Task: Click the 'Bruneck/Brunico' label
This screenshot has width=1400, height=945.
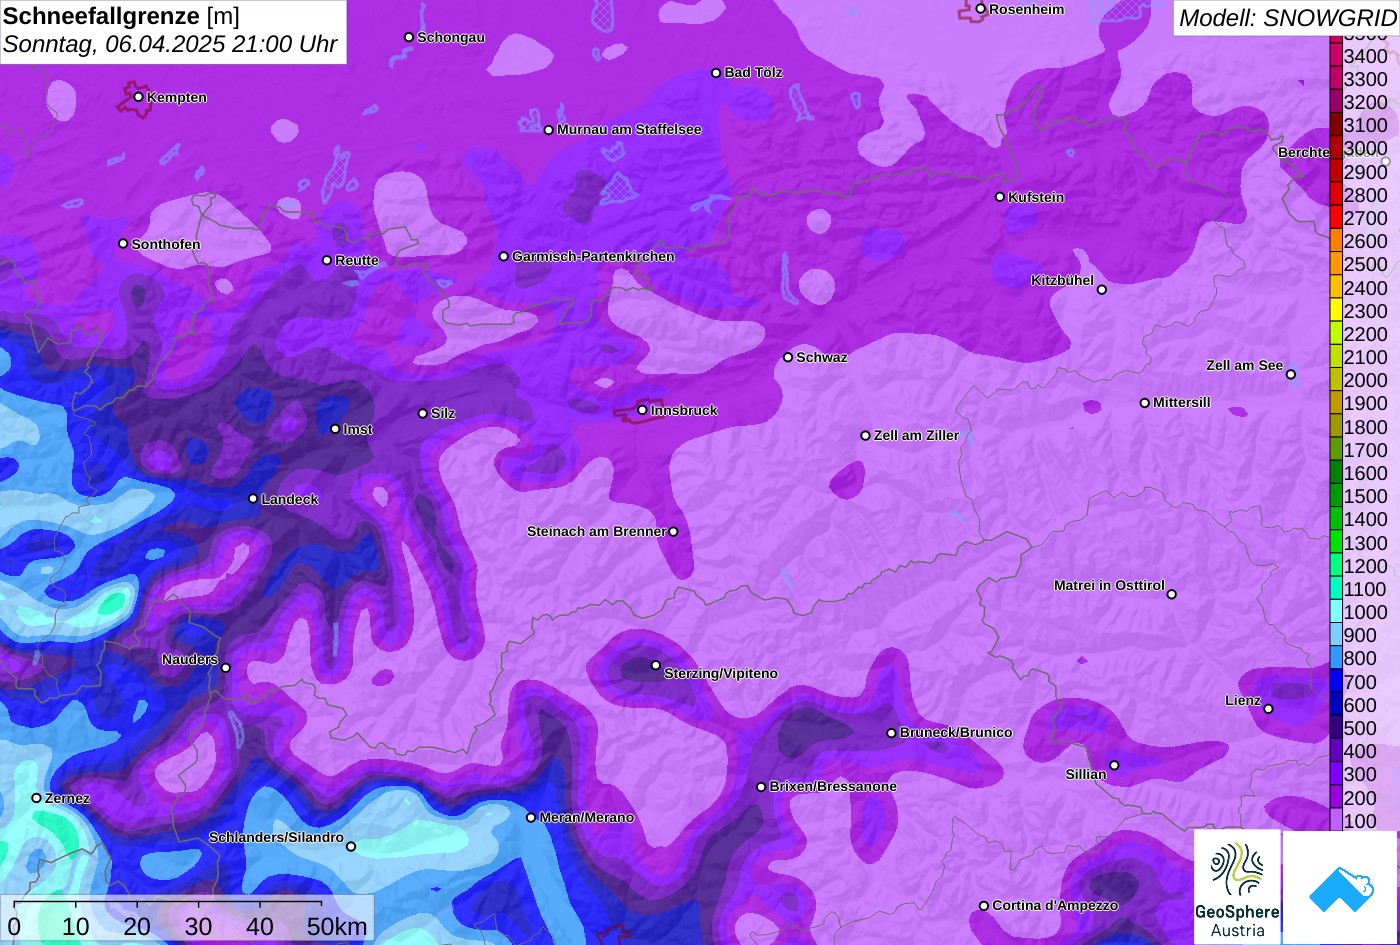Action: (x=956, y=733)
